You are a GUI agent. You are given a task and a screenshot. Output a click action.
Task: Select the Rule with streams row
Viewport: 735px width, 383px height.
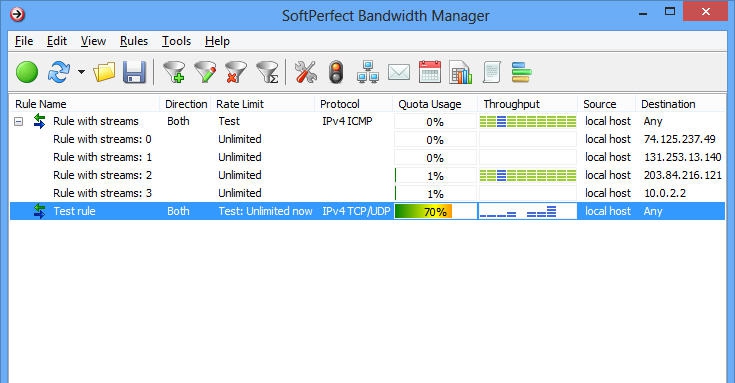pos(368,121)
